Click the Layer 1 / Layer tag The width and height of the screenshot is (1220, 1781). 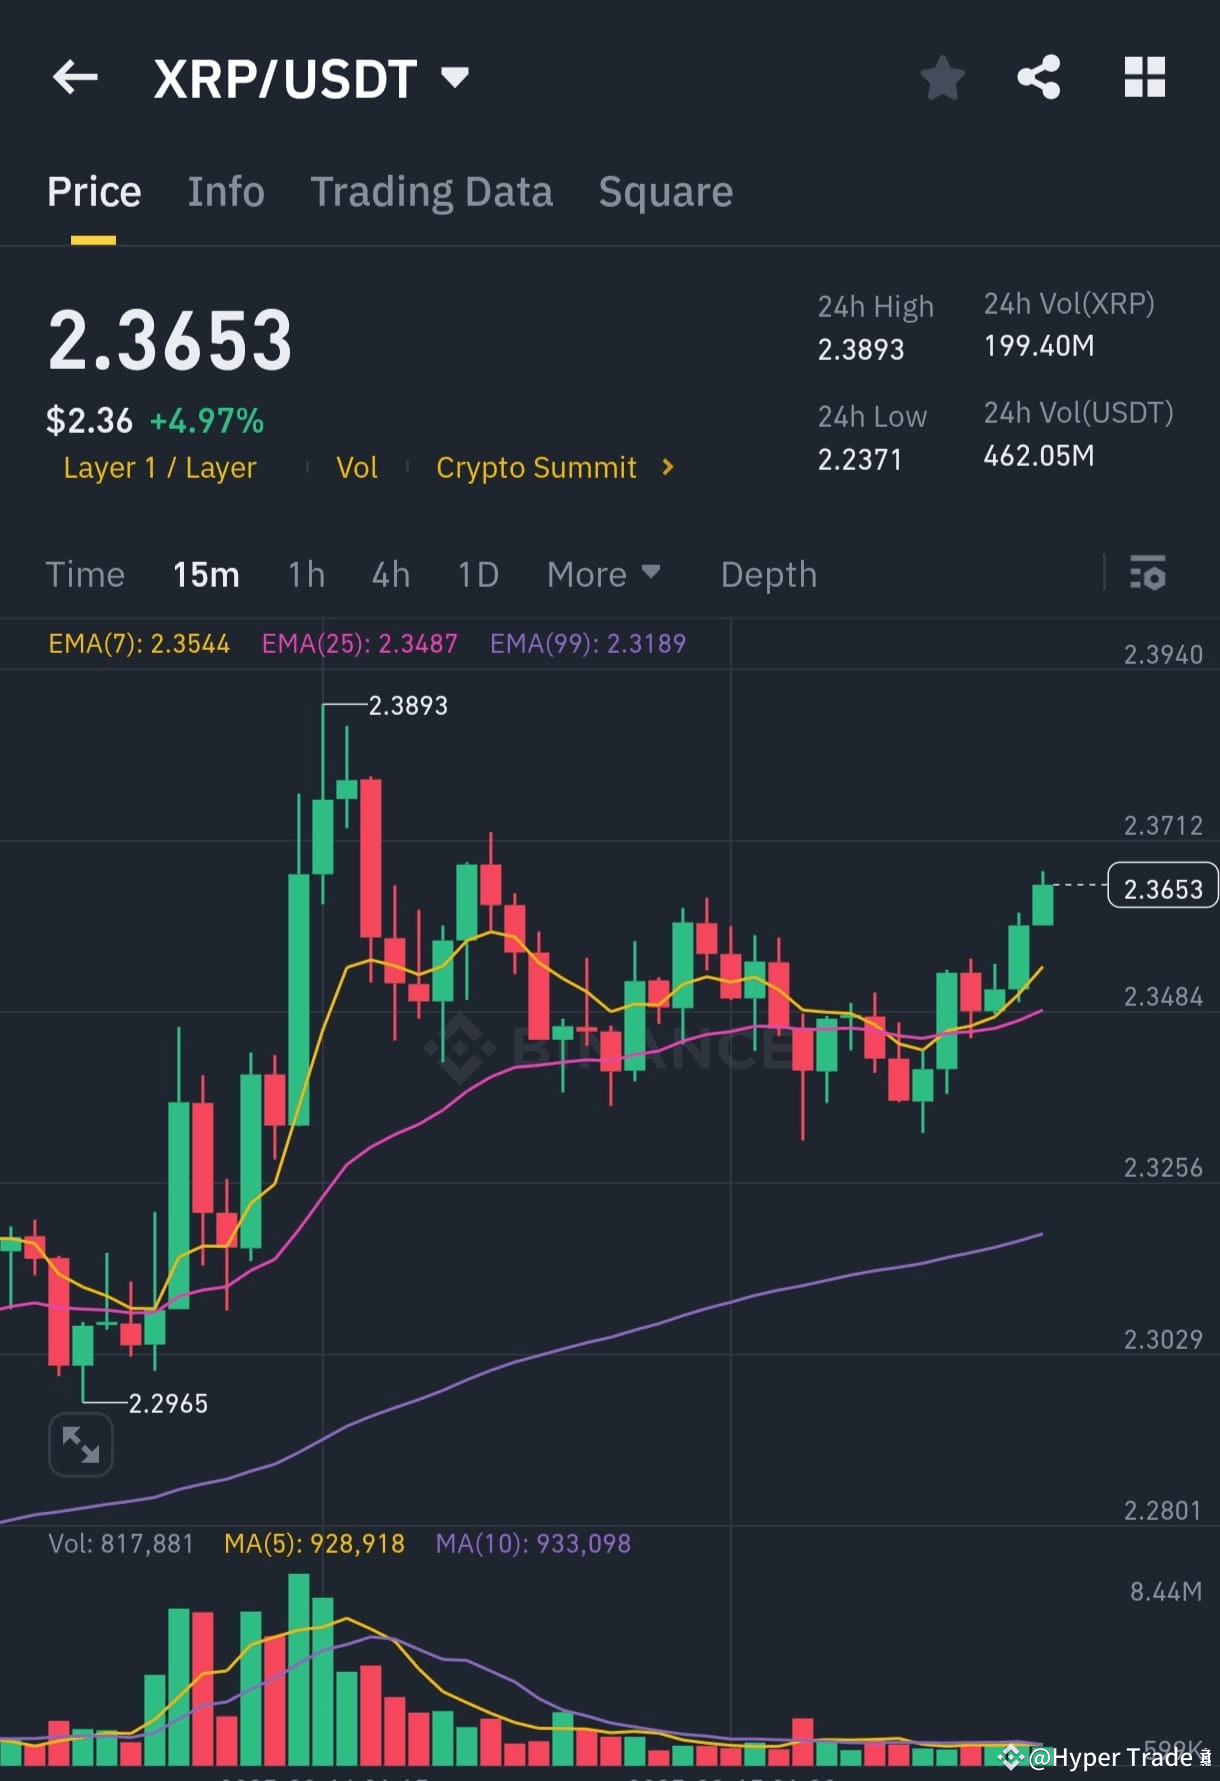[159, 467]
